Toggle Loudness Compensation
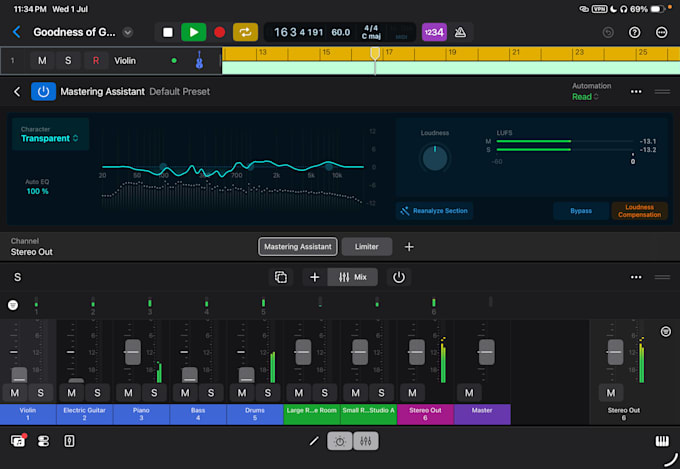This screenshot has width=680, height=469. click(x=639, y=211)
